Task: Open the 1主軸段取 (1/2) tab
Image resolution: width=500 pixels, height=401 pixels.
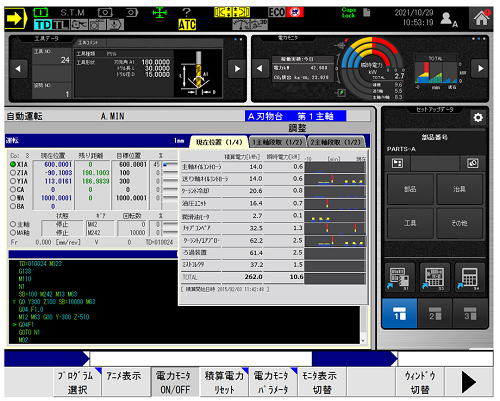Action: [277, 142]
